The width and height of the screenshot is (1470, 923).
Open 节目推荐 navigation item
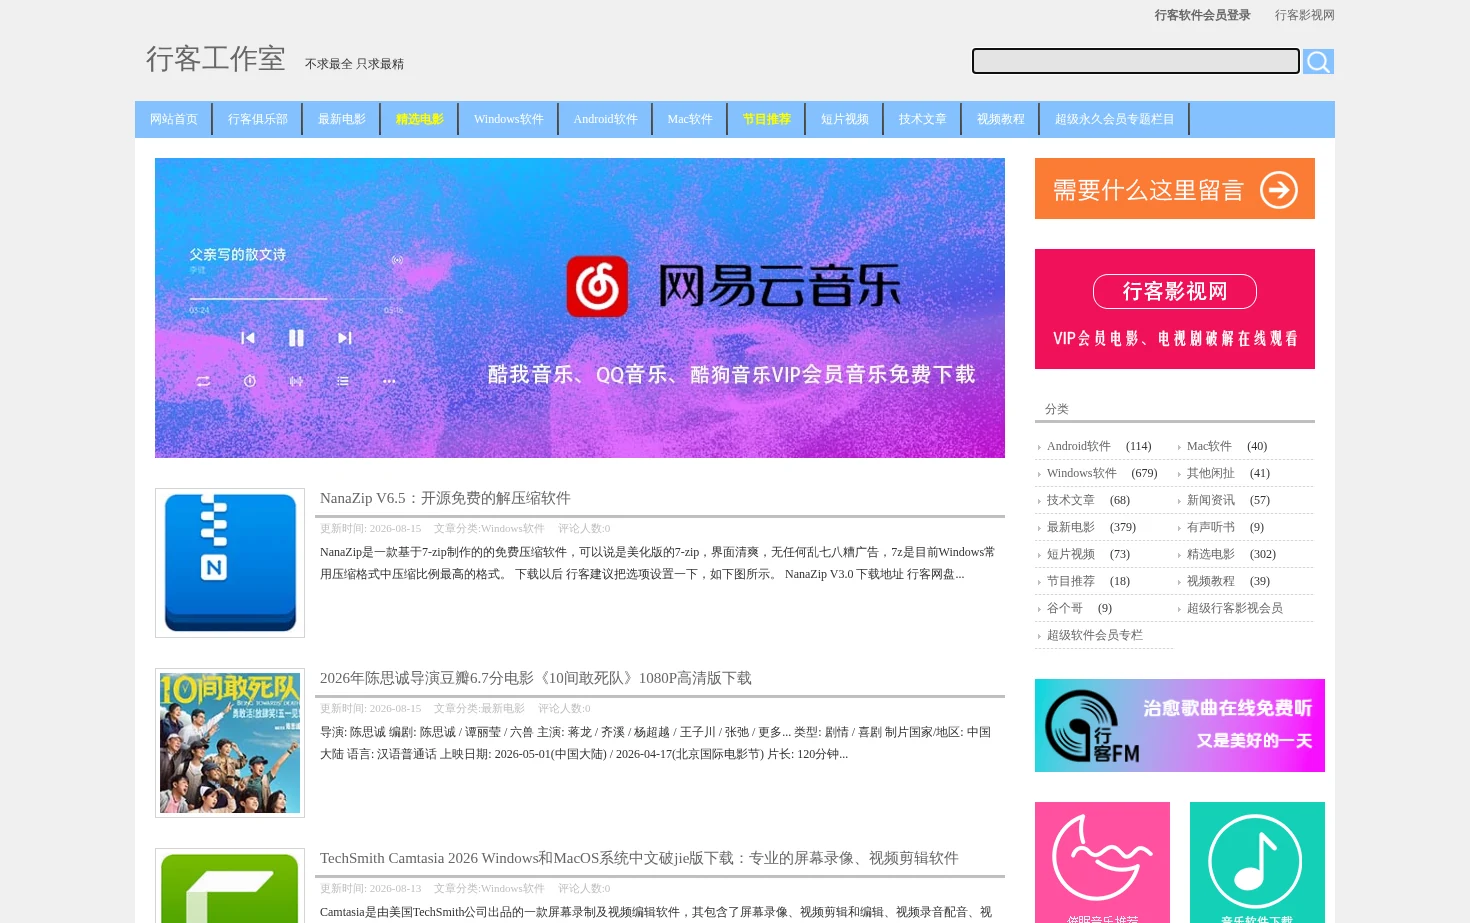pyautogui.click(x=767, y=119)
